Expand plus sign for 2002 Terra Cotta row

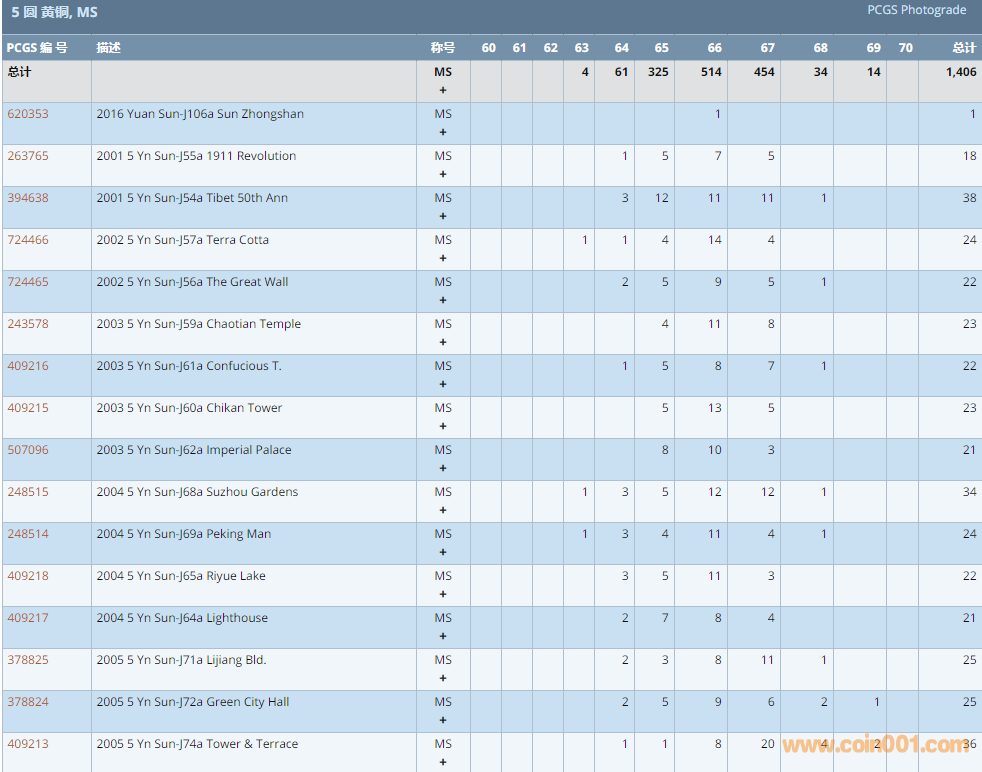pos(443,258)
